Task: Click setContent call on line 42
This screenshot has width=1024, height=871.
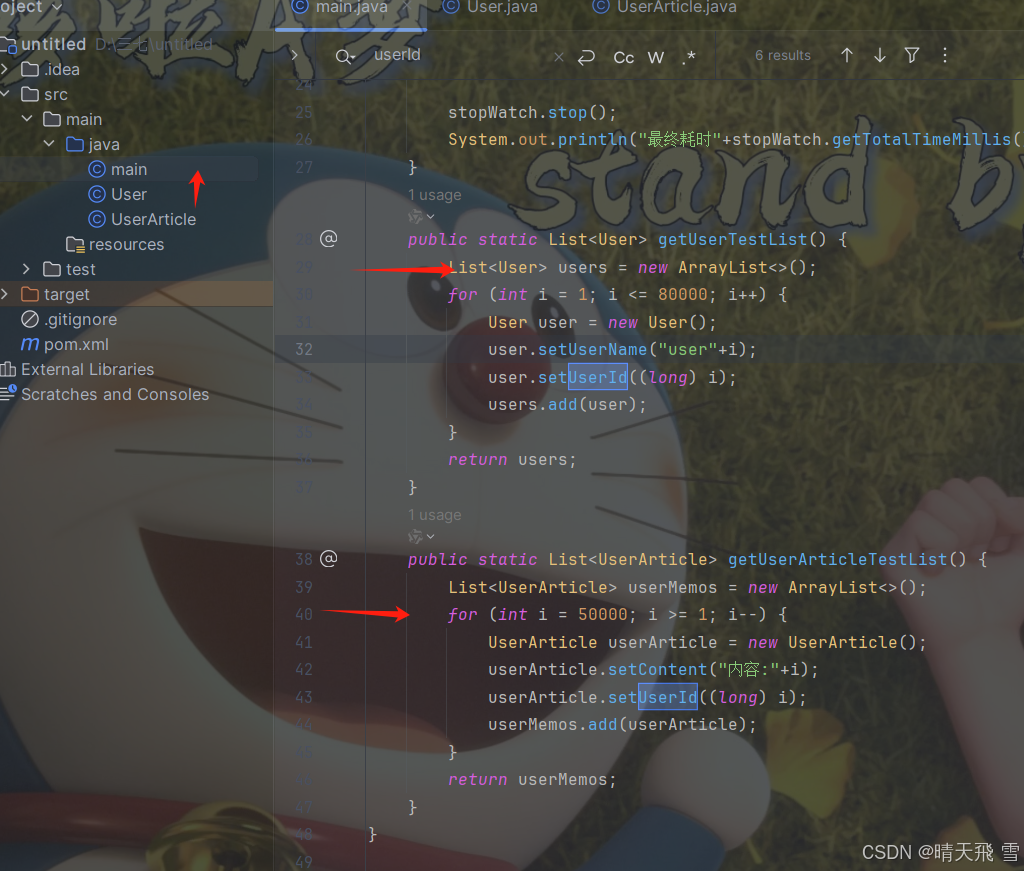Action: tap(658, 669)
